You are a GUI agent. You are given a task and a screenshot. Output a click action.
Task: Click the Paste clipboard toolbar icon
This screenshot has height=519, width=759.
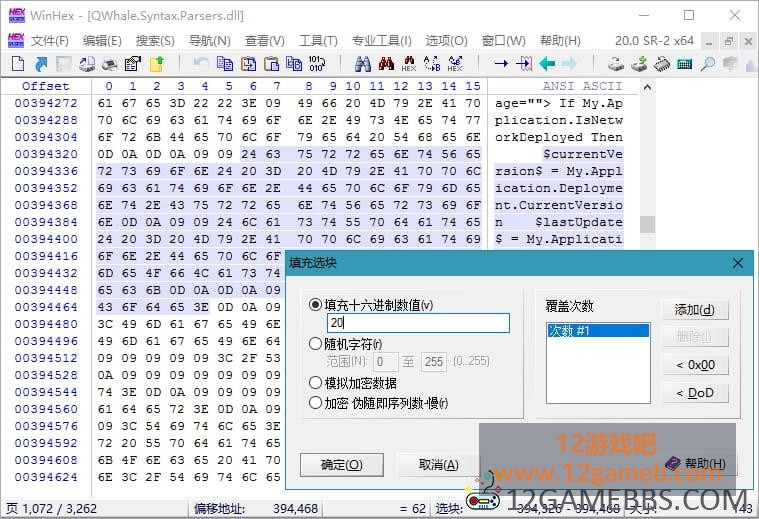272,64
